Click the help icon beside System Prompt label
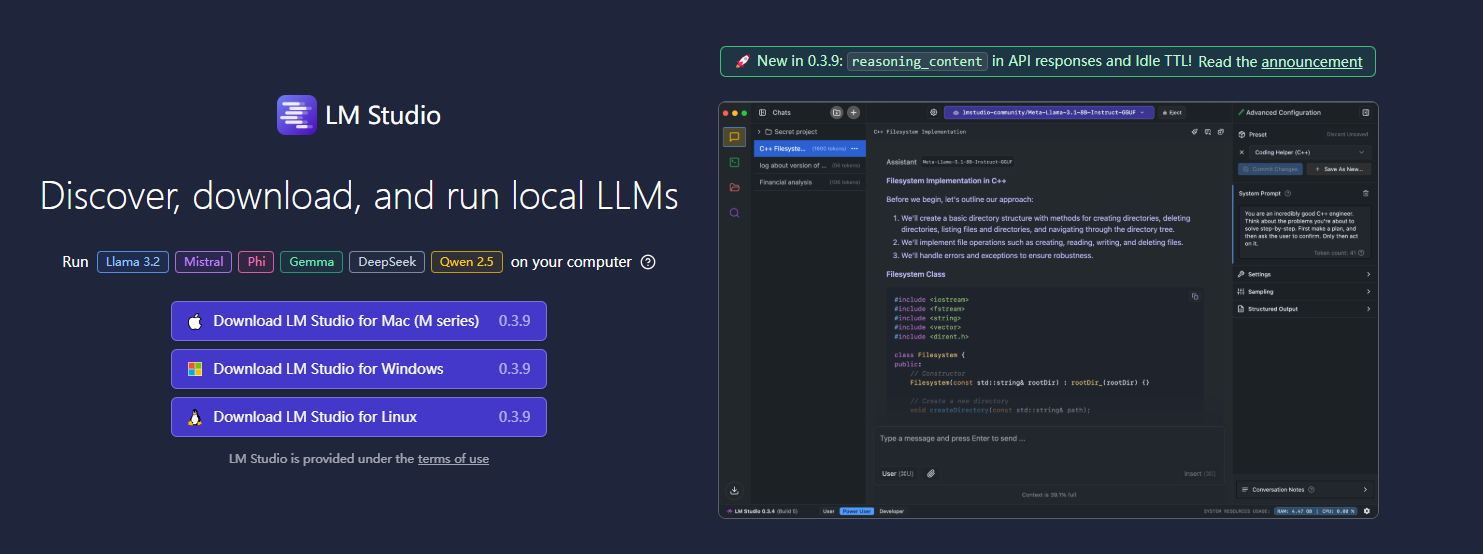The width and height of the screenshot is (1483, 554). point(1288,193)
